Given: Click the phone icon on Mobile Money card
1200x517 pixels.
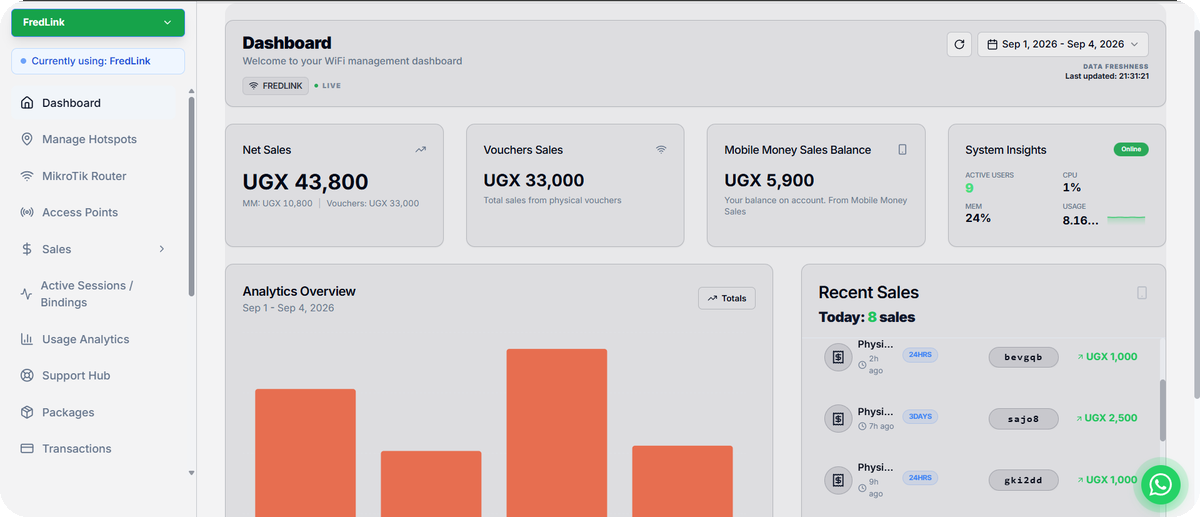Looking at the screenshot, I should (x=902, y=149).
